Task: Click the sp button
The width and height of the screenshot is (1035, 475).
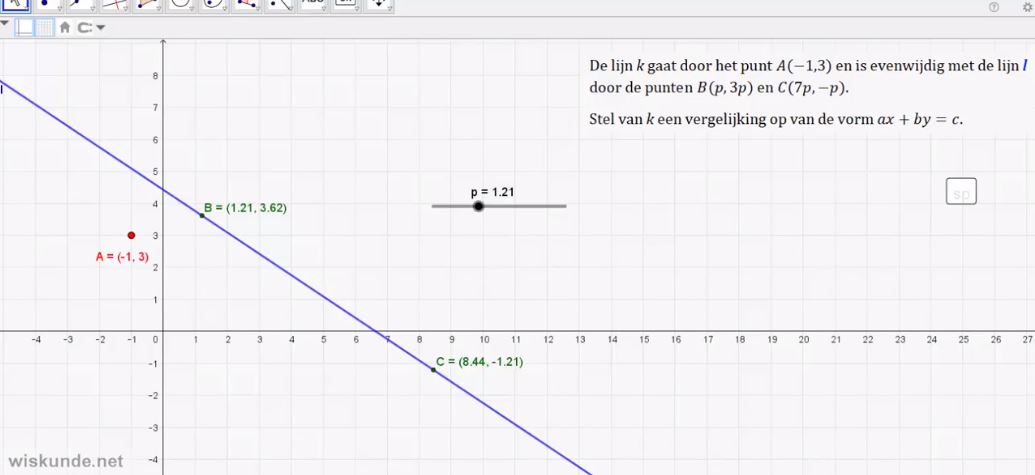Action: [x=961, y=191]
